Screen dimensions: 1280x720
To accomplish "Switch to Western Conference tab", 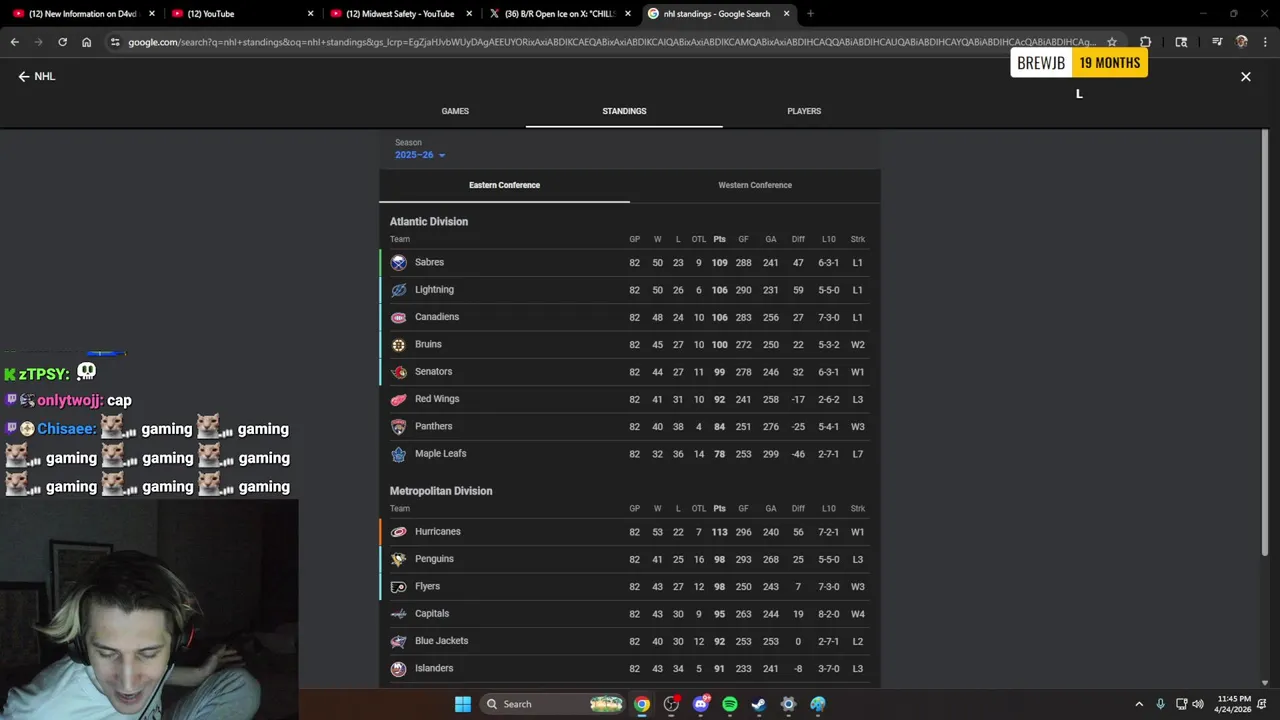I will coord(755,185).
